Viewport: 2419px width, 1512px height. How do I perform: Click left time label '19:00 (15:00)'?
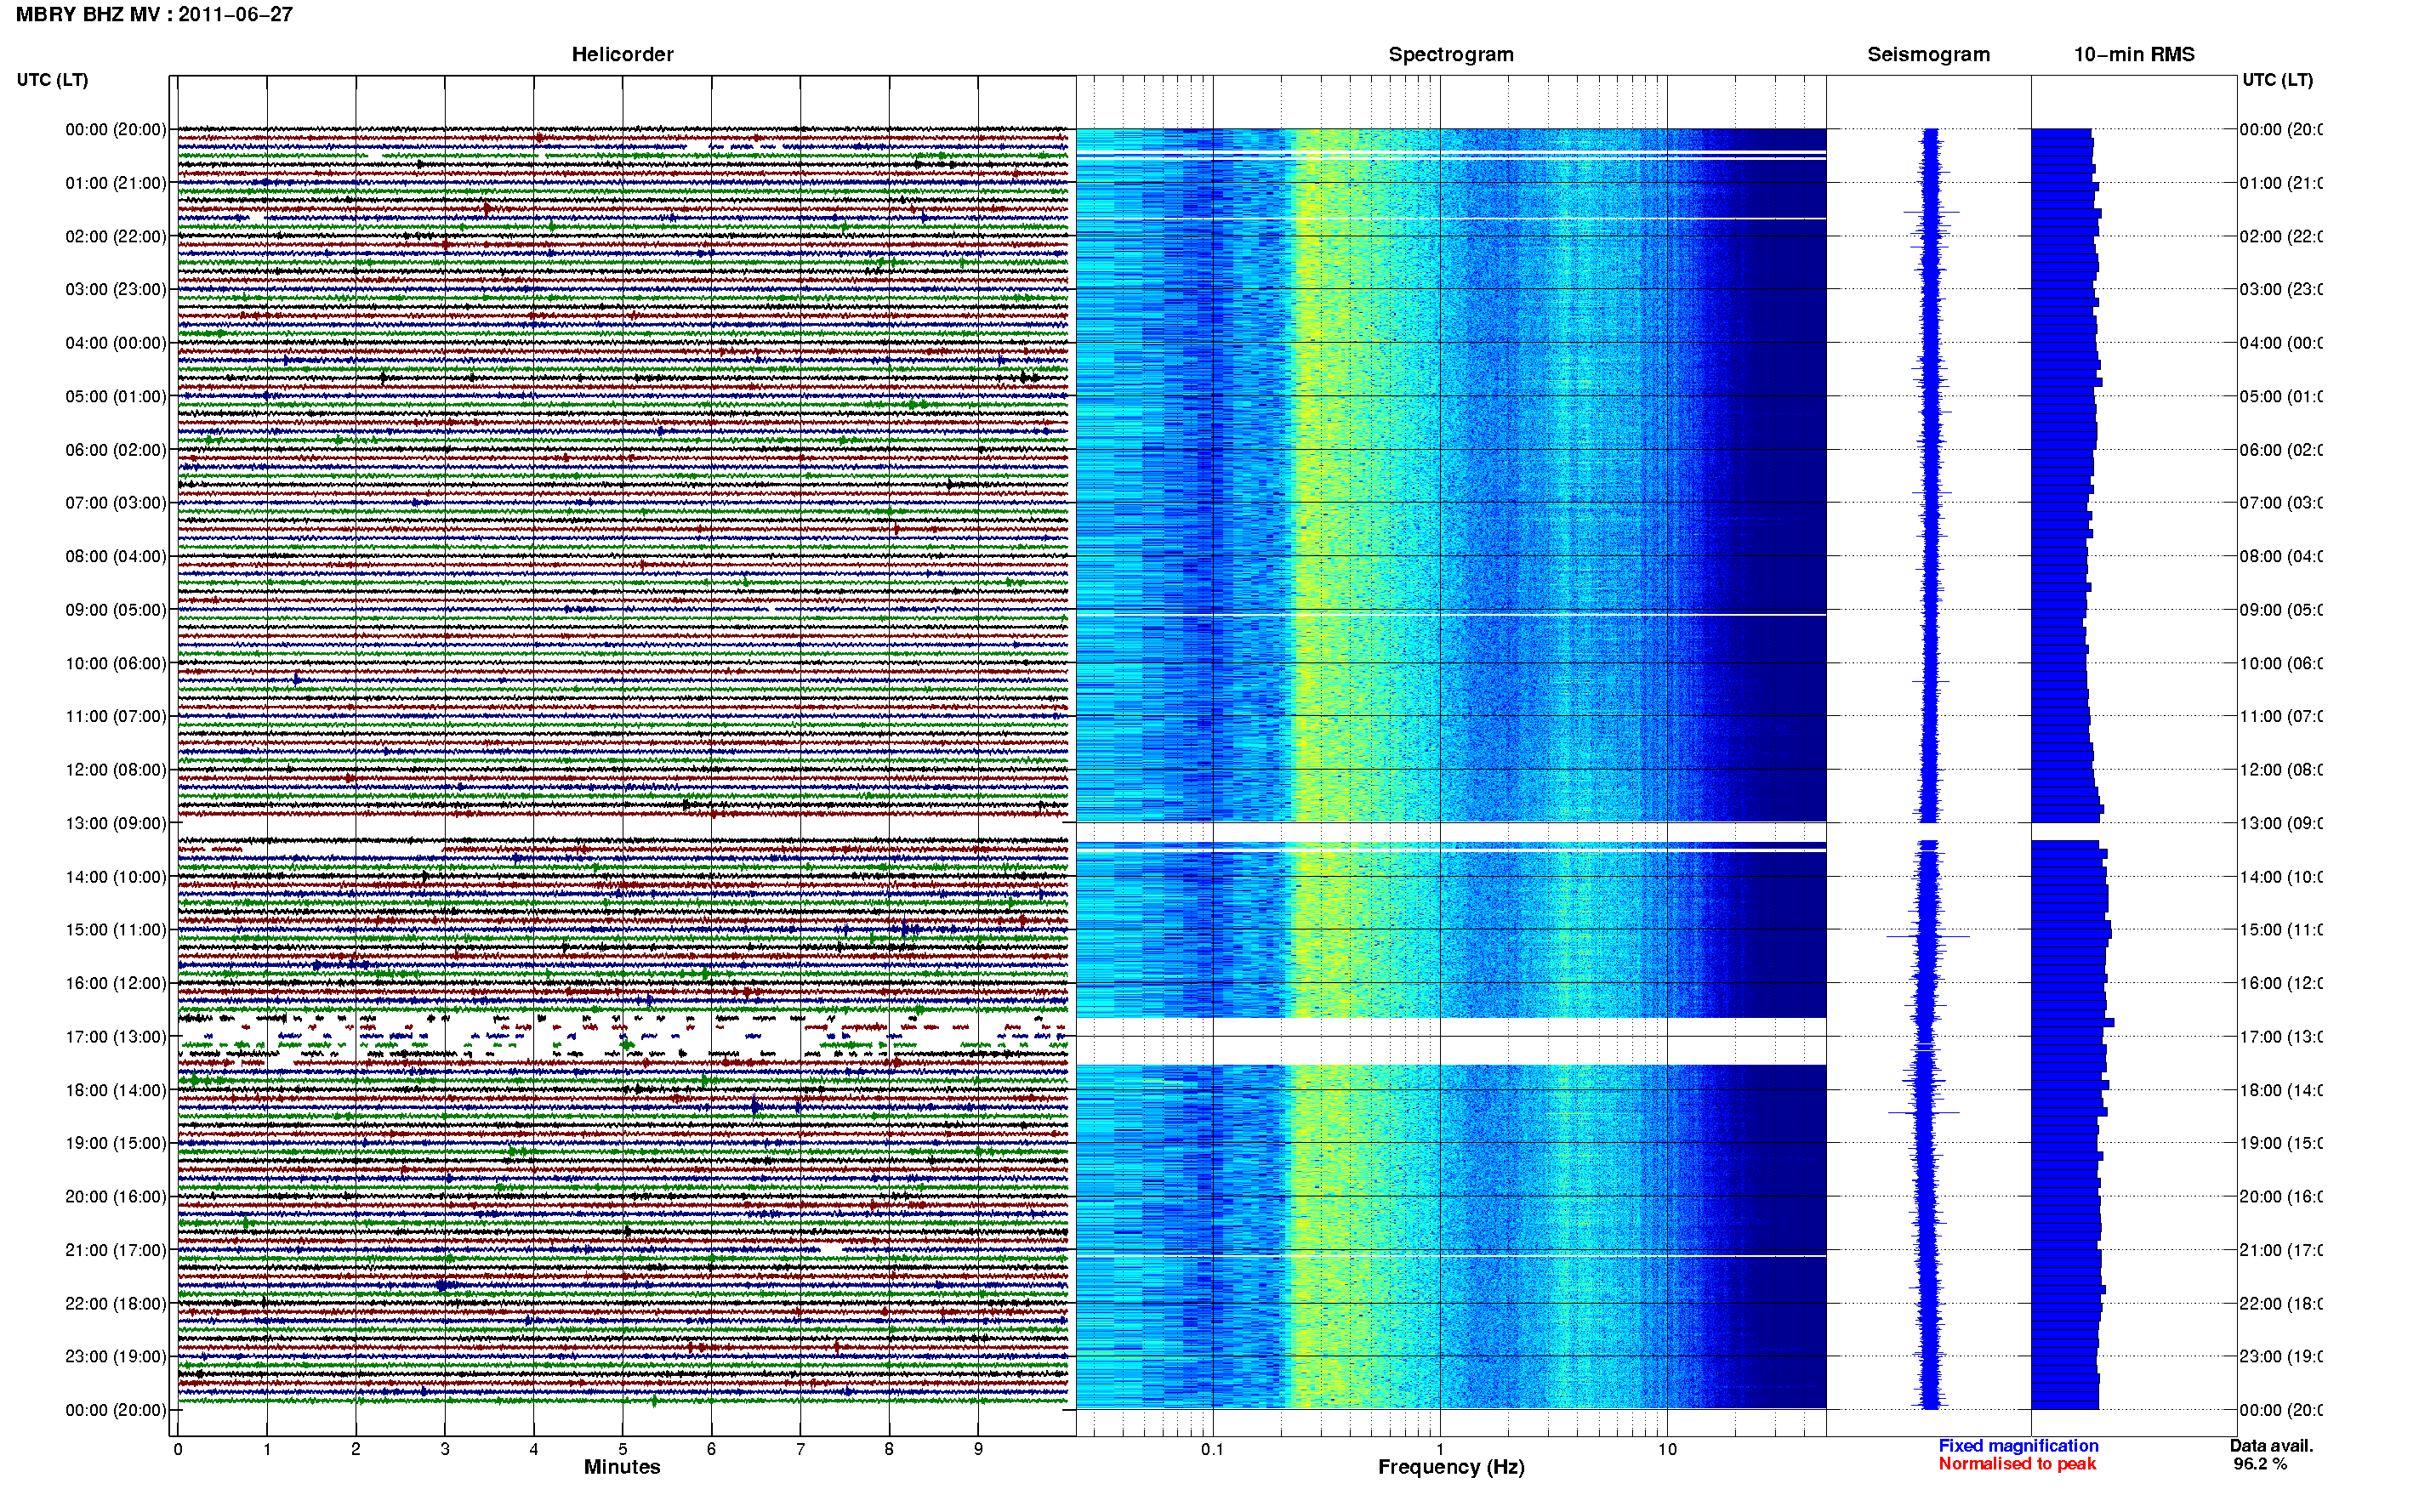coord(115,1143)
